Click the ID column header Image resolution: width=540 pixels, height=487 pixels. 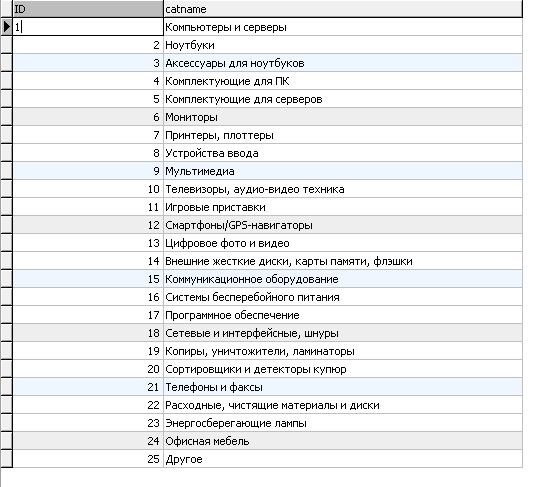click(88, 9)
